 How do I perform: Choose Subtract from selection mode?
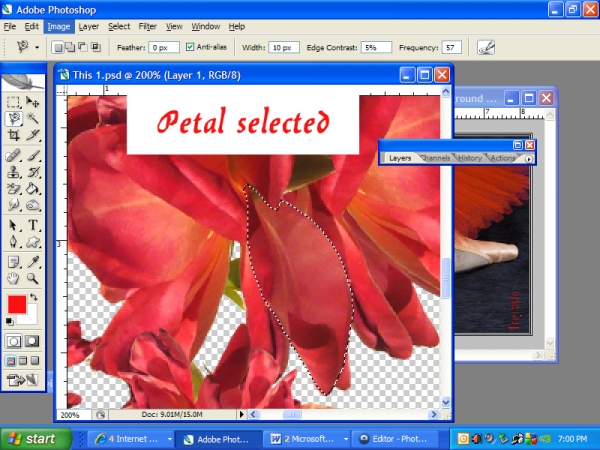point(83,47)
